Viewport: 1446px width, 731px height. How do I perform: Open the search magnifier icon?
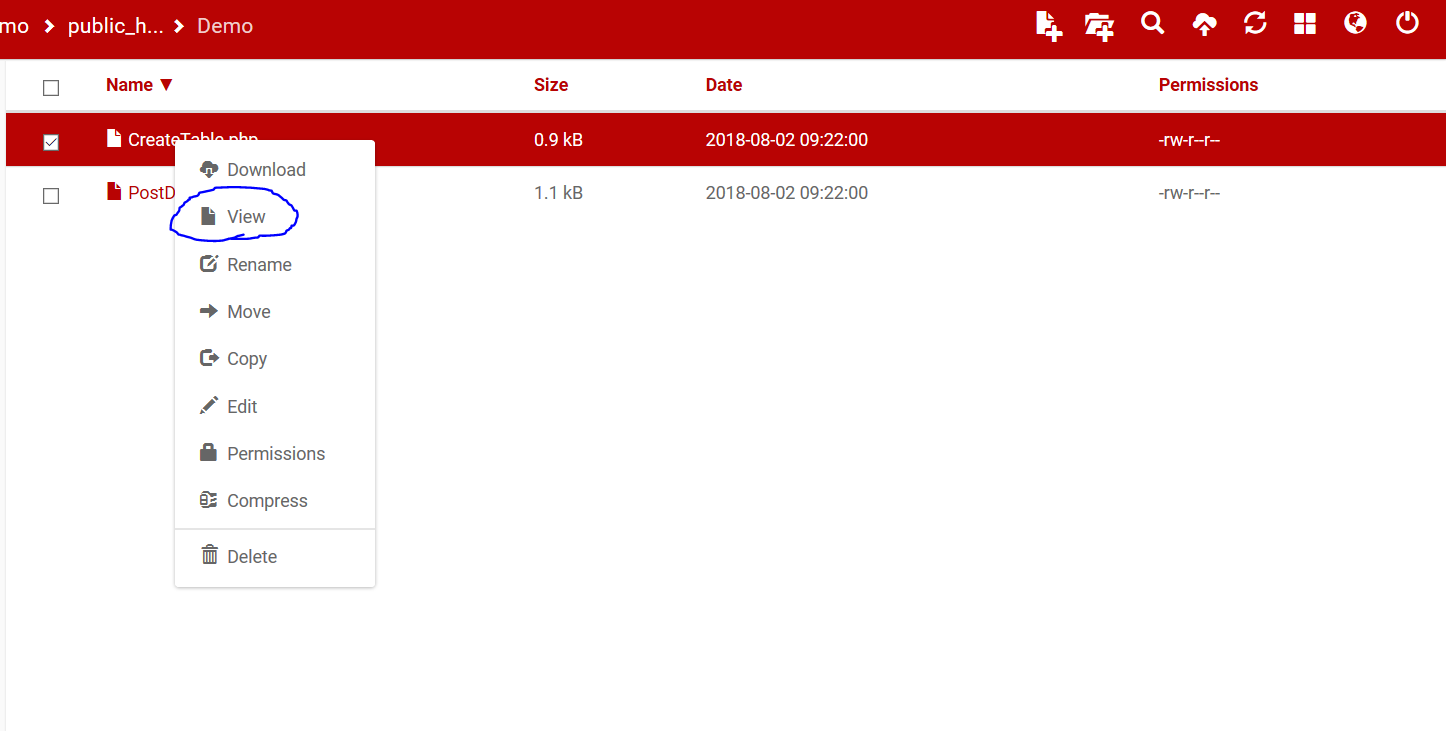point(1153,24)
